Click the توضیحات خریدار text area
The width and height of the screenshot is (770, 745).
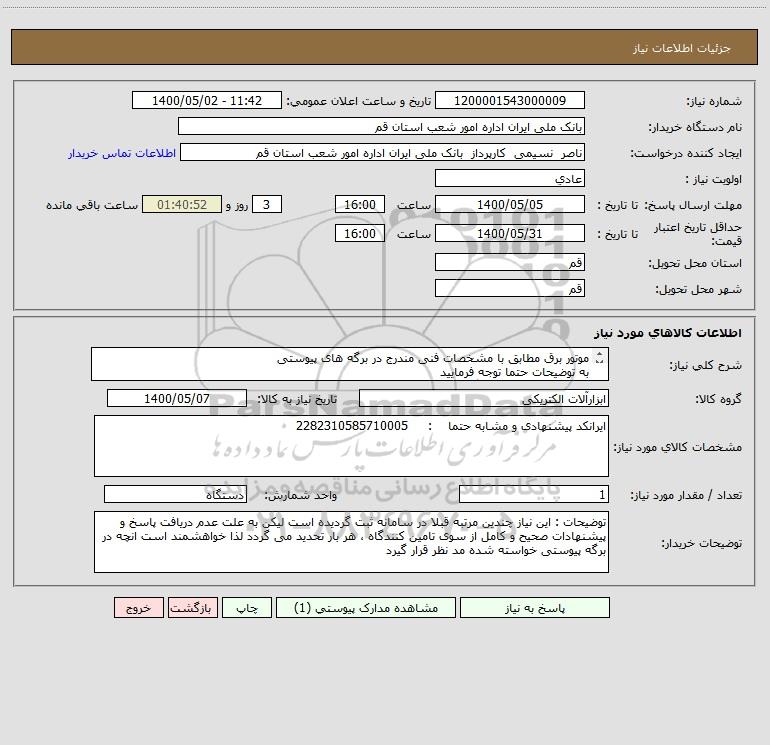click(351, 542)
